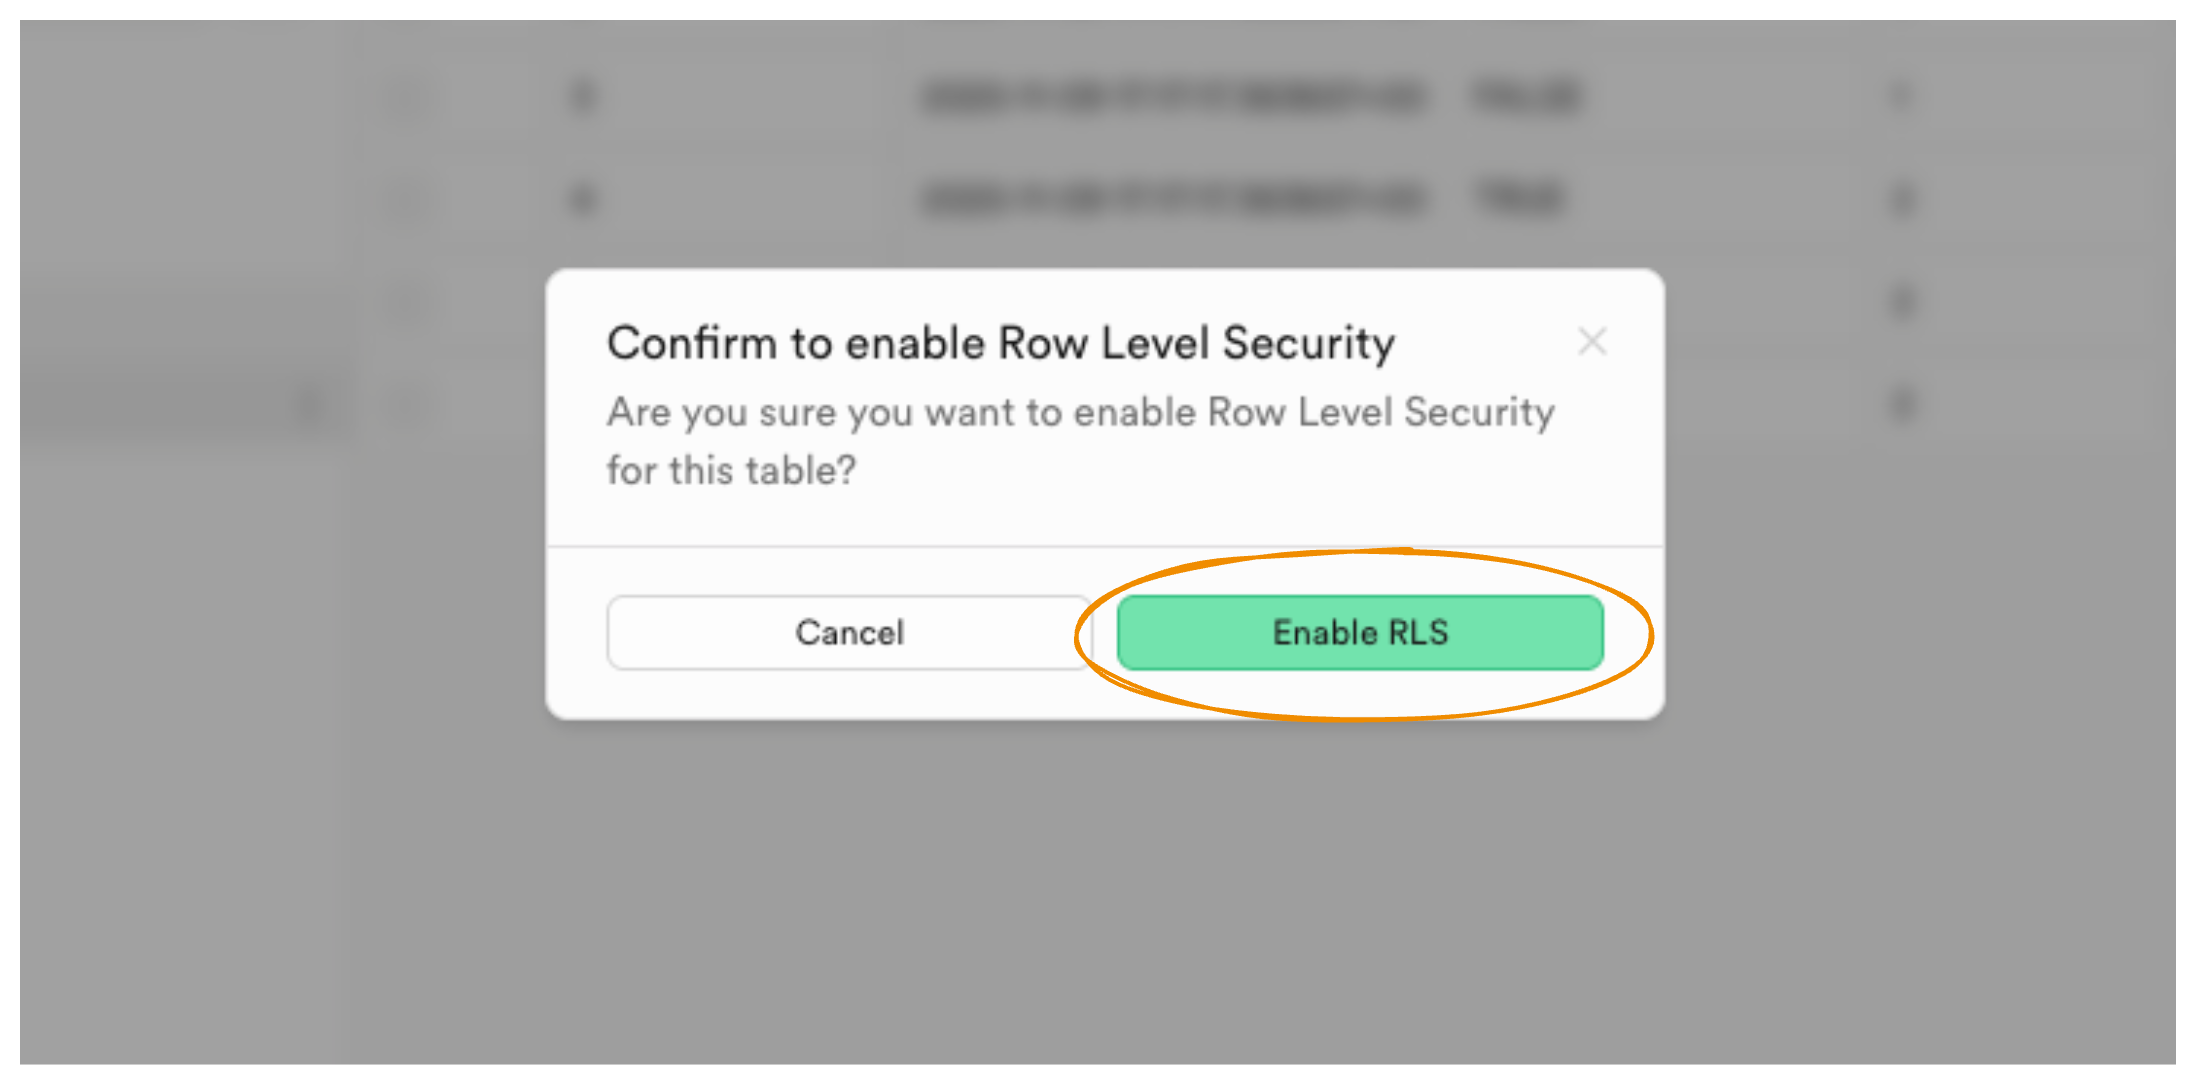Click the blurred FALSE cell in first row
Screen dimensions: 2196x1084
pyautogui.click(x=1526, y=97)
